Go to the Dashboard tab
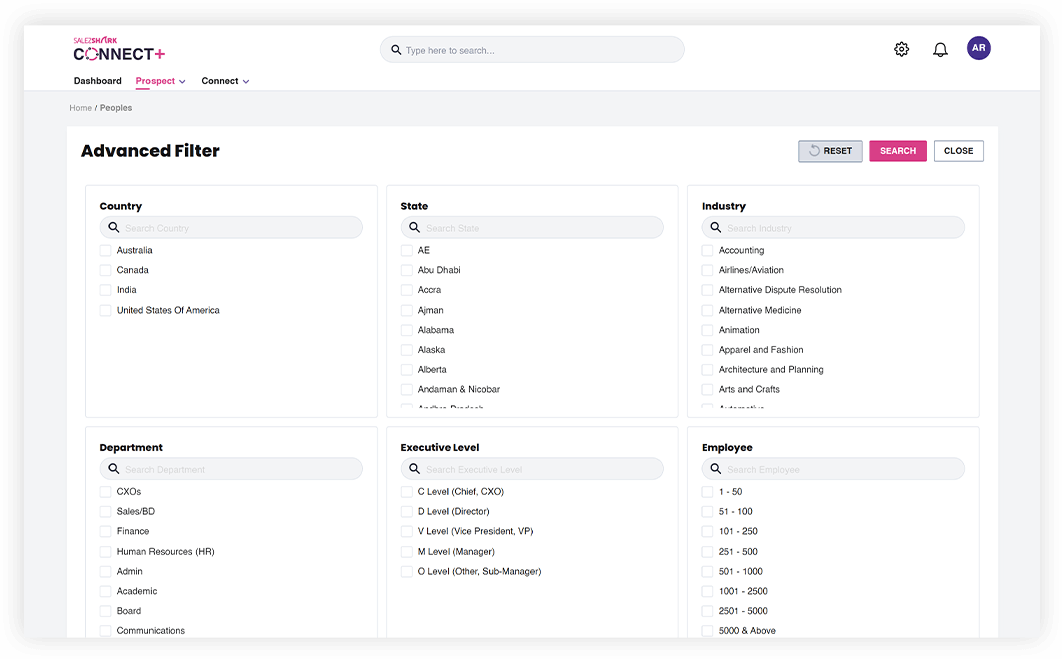Screen dimensions: 1062x659 coord(97,81)
